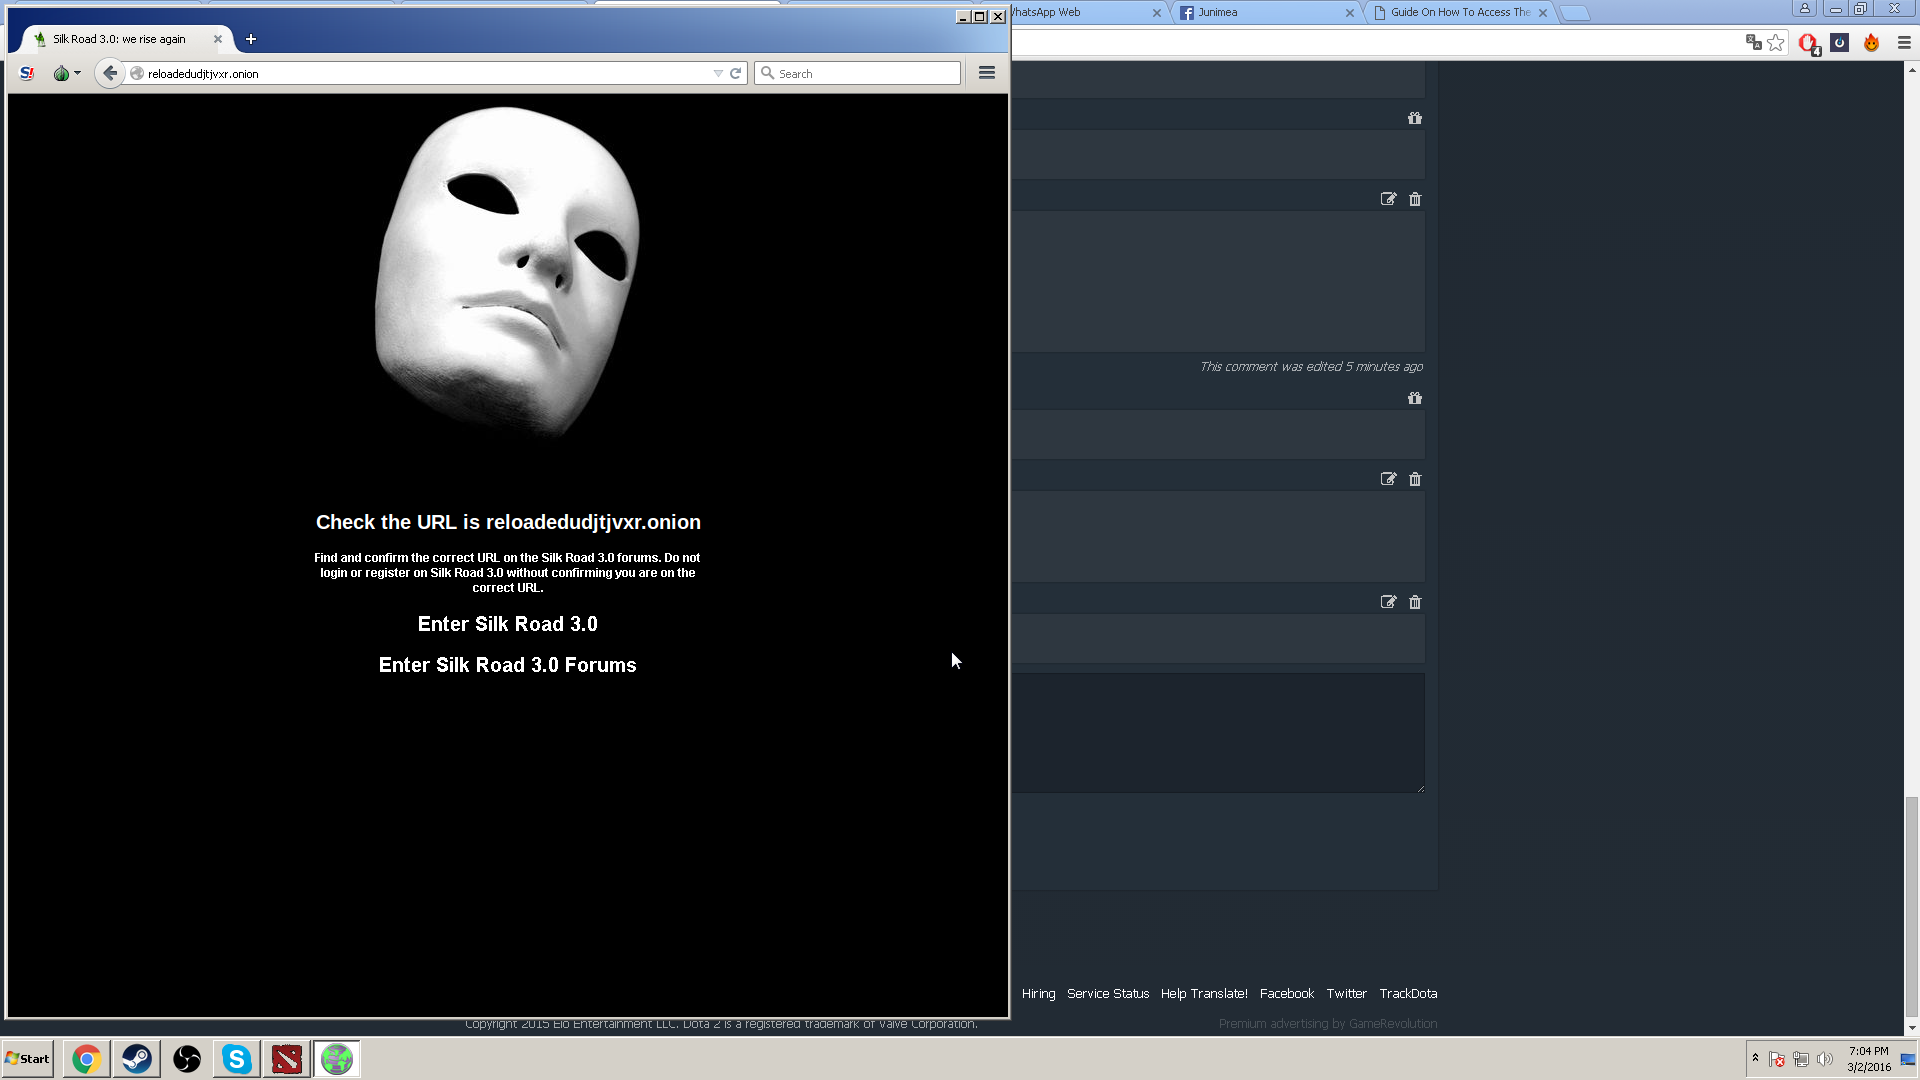Open the Tor Browser hamburger menu
Viewport: 1920px width, 1080px height.
(987, 73)
